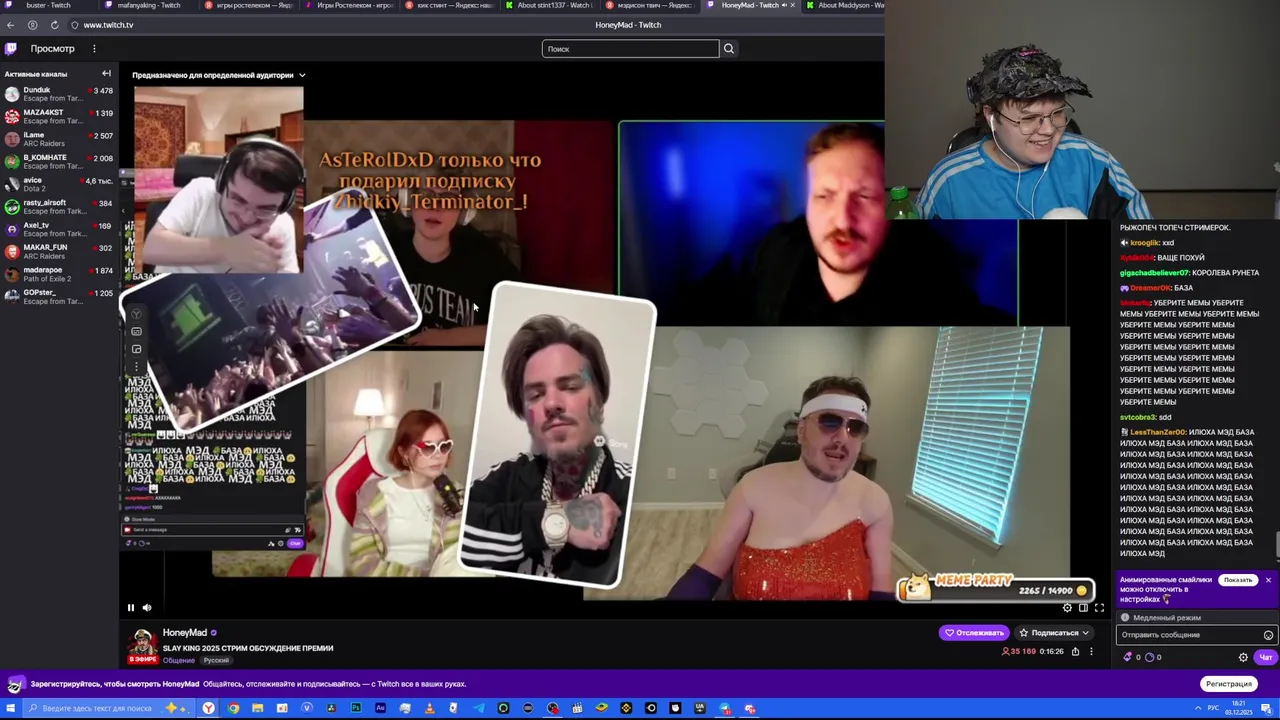Viewport: 1280px width, 720px height.
Task: Open avice Dota 2 channel
Action: pos(59,184)
